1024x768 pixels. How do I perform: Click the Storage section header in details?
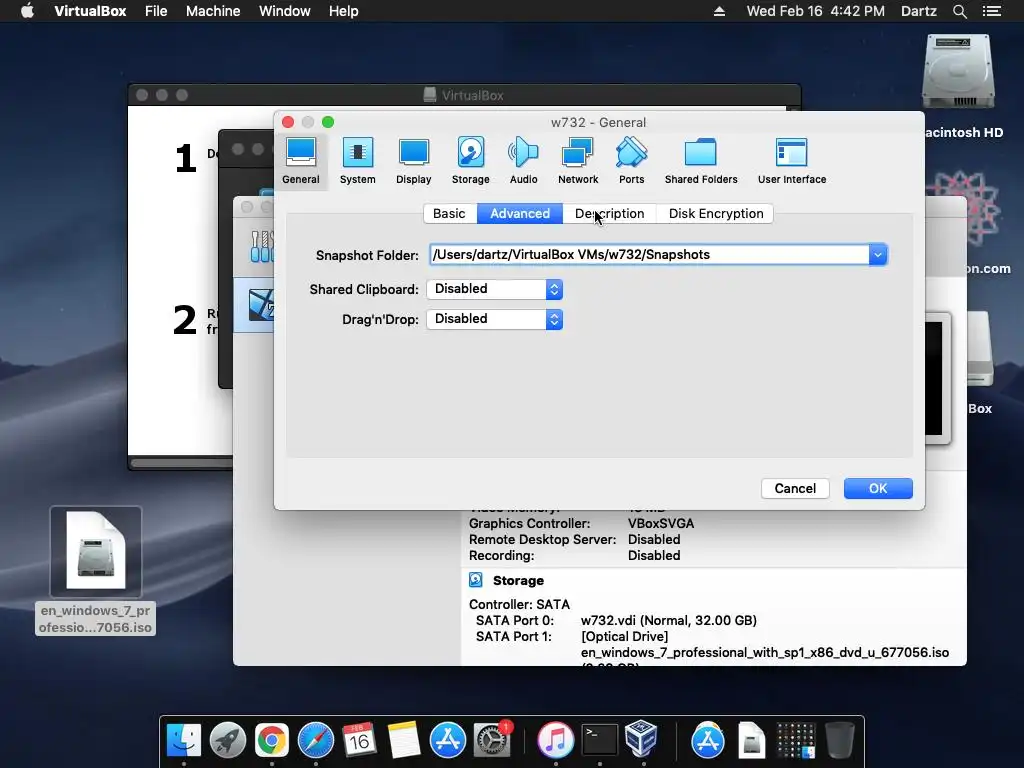pos(518,581)
